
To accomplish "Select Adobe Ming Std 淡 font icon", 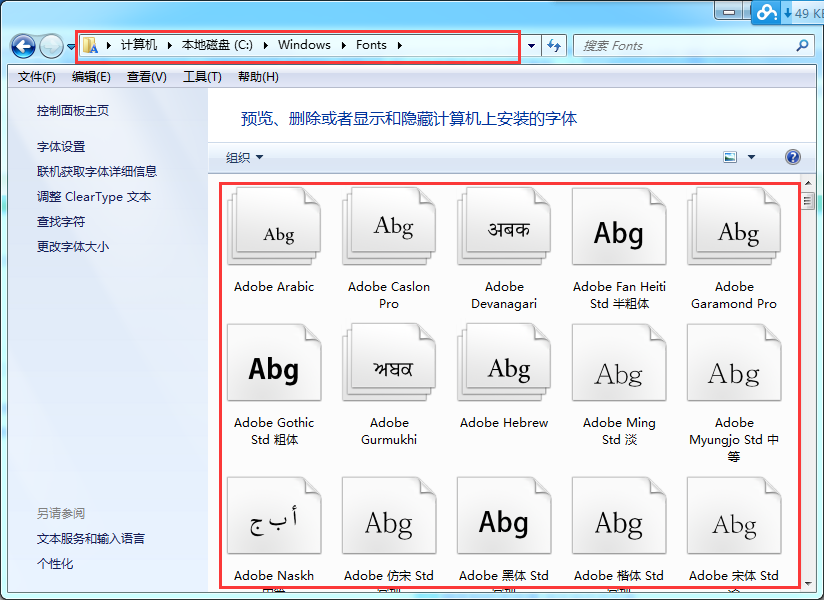I will pyautogui.click(x=619, y=363).
